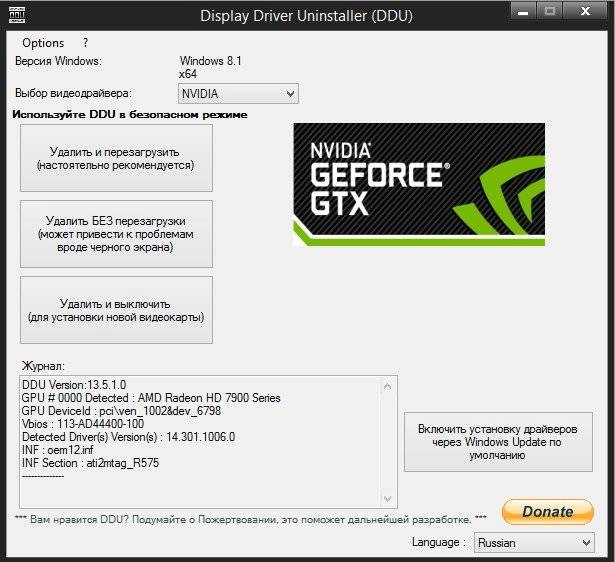Select 'Vbios : 113-AD44400-100' log line
615x562 pixels.
pos(83,424)
